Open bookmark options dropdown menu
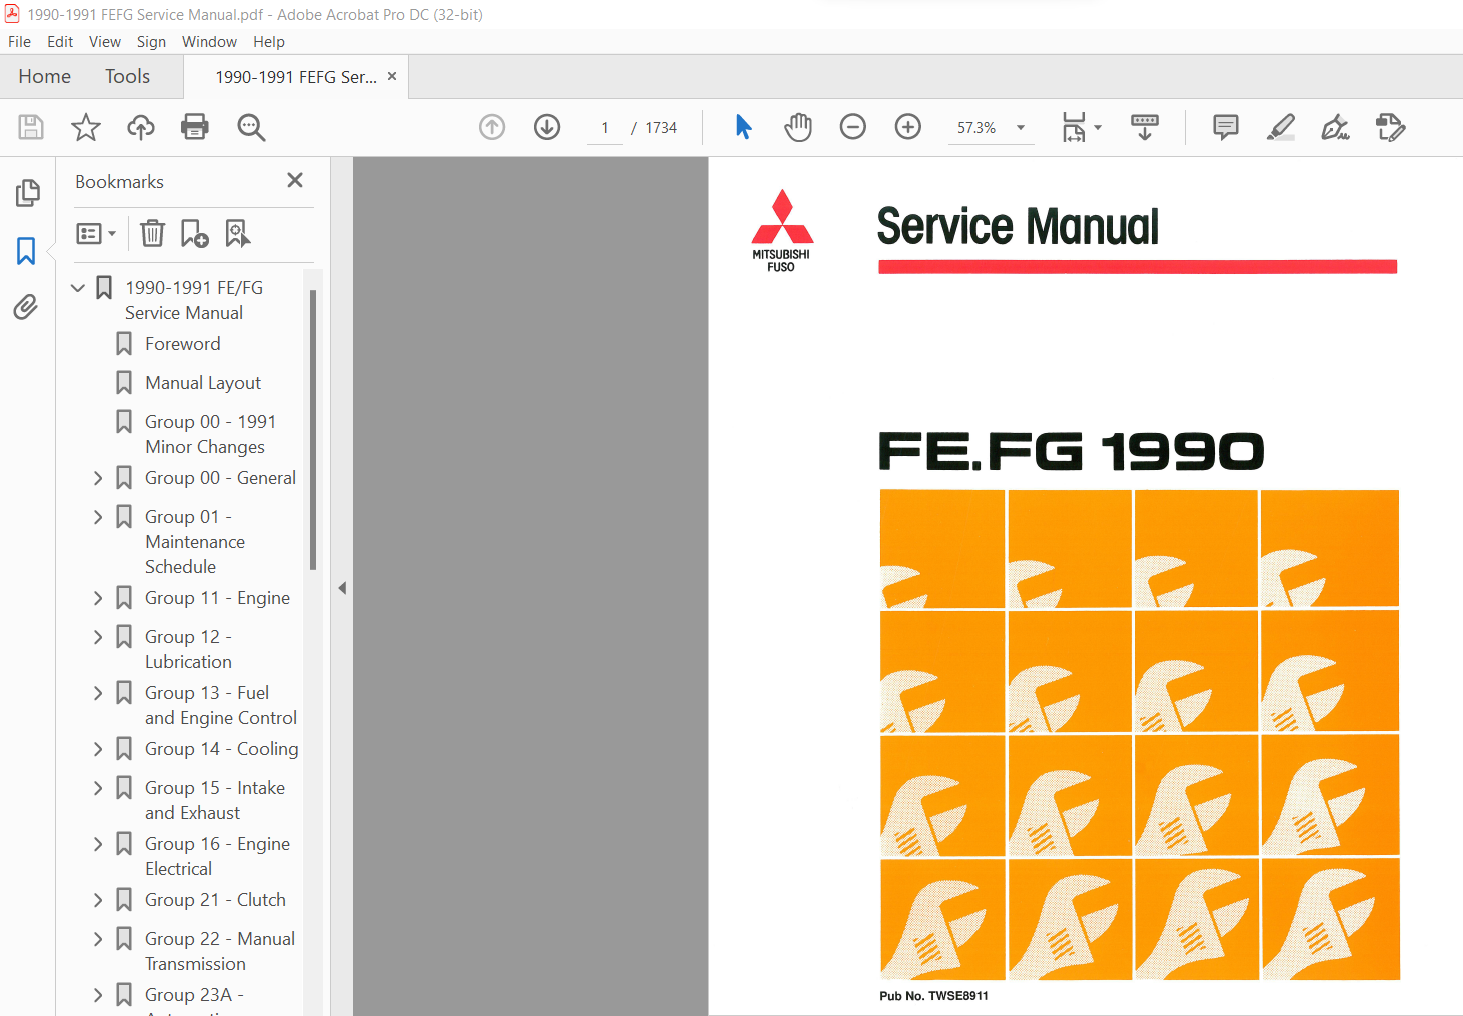 pos(96,233)
